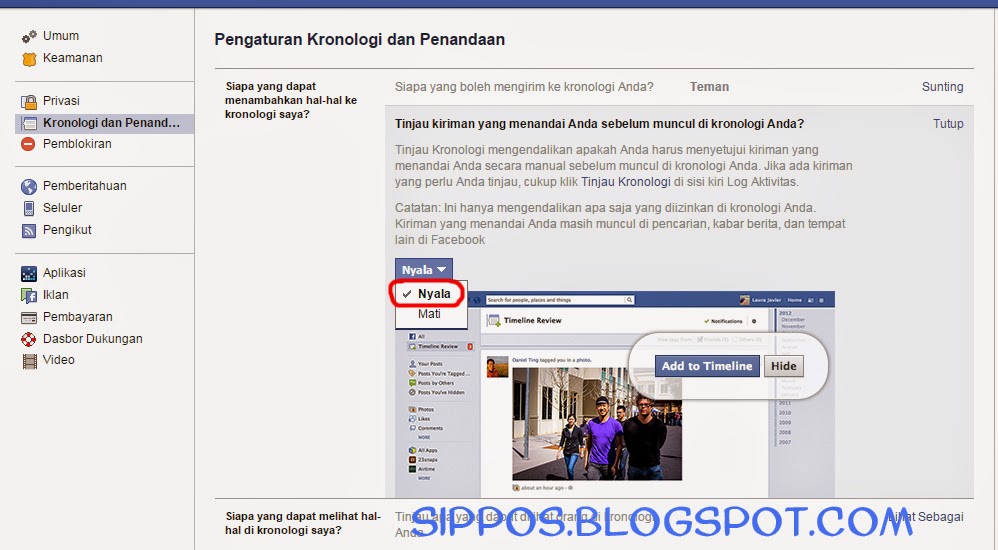Click the Aplikasi icon

coord(29,273)
